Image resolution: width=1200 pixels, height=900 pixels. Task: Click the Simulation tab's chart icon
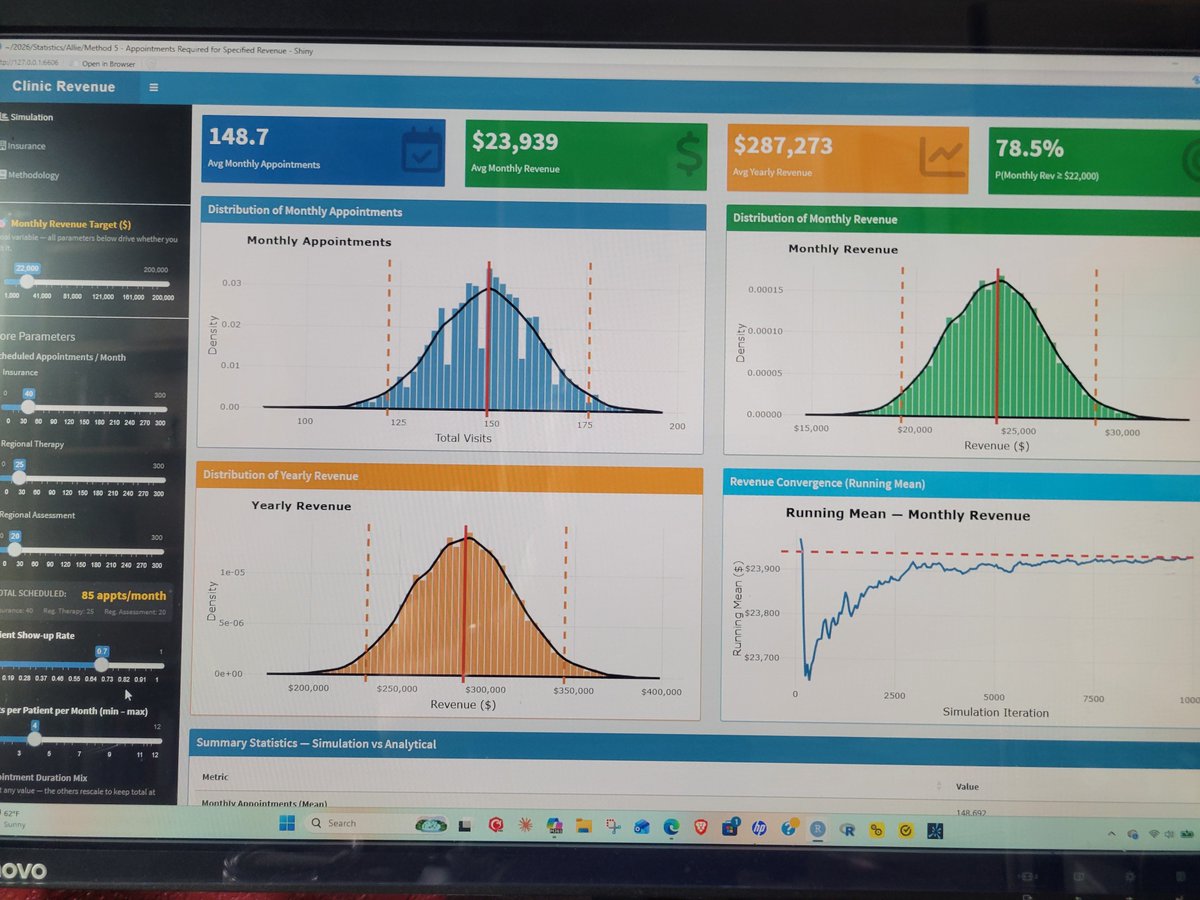[4, 117]
